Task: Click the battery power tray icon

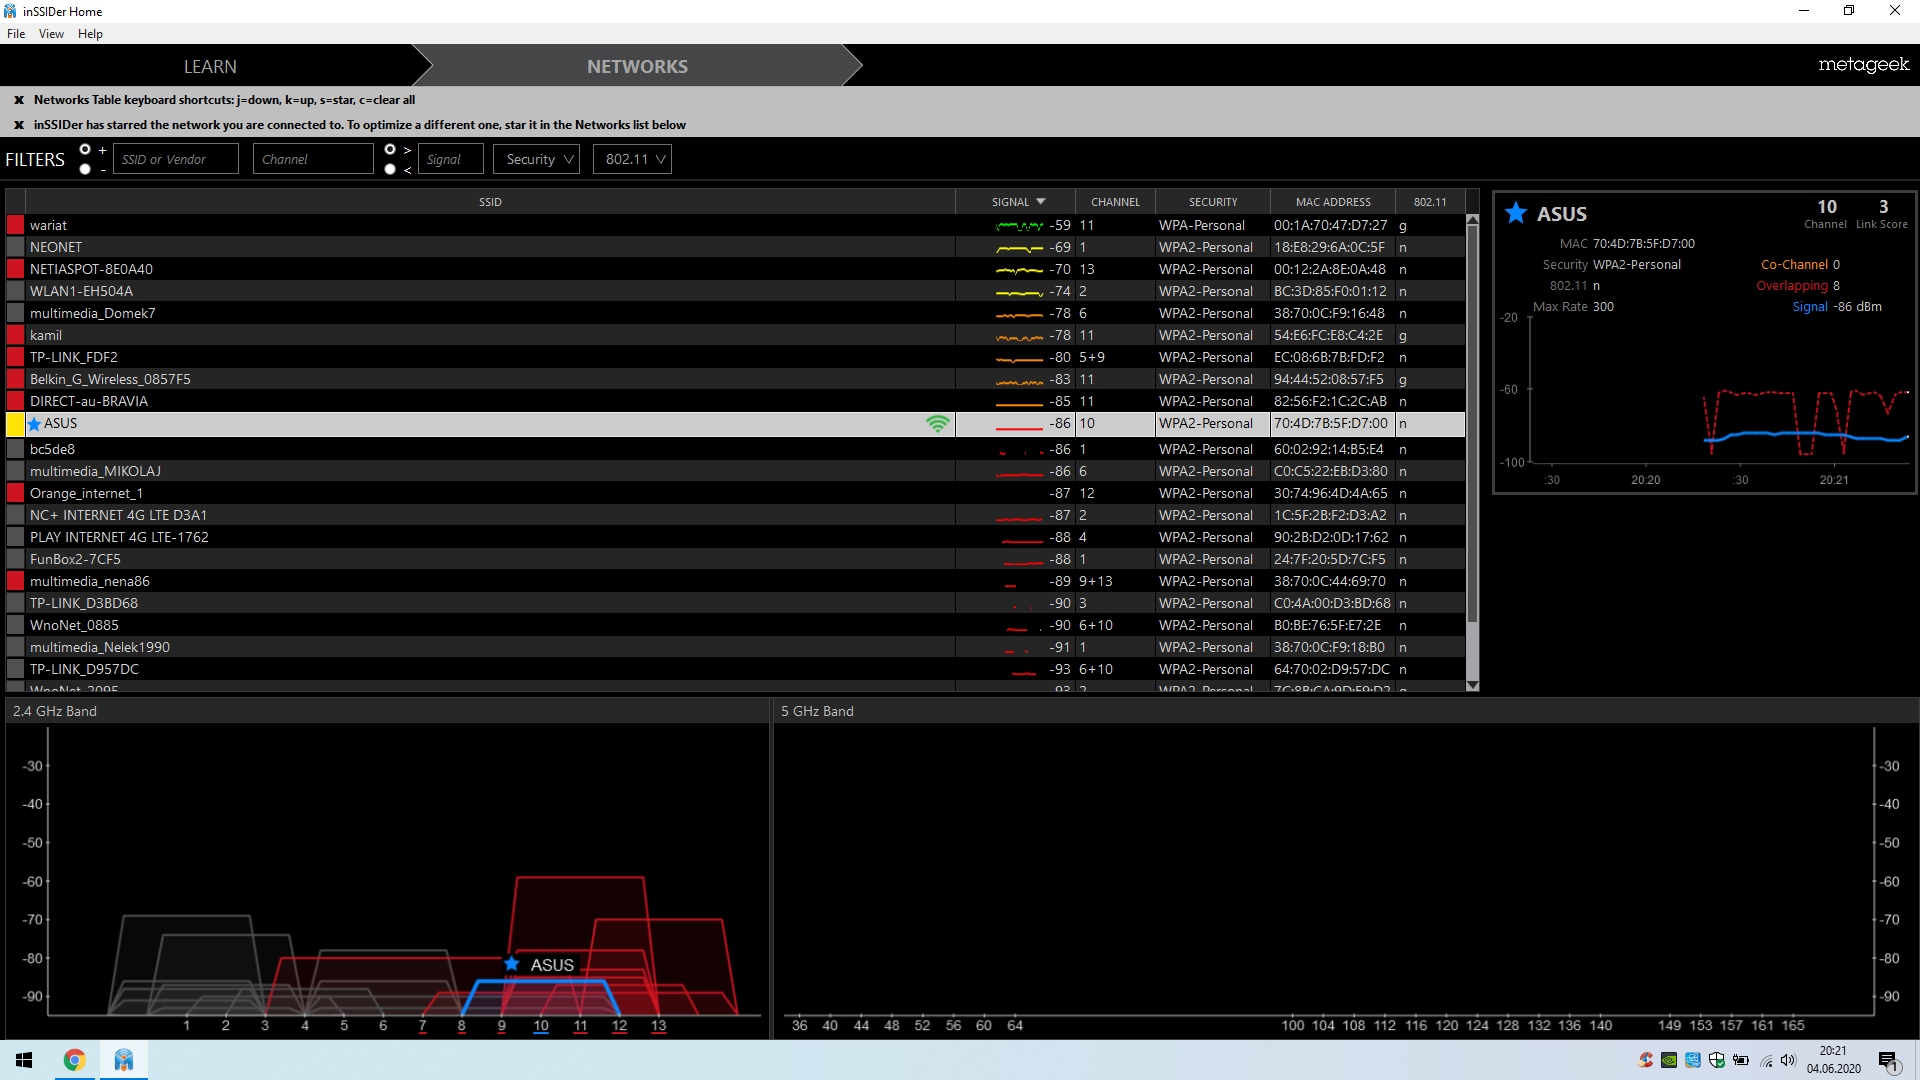Action: click(x=1741, y=1060)
